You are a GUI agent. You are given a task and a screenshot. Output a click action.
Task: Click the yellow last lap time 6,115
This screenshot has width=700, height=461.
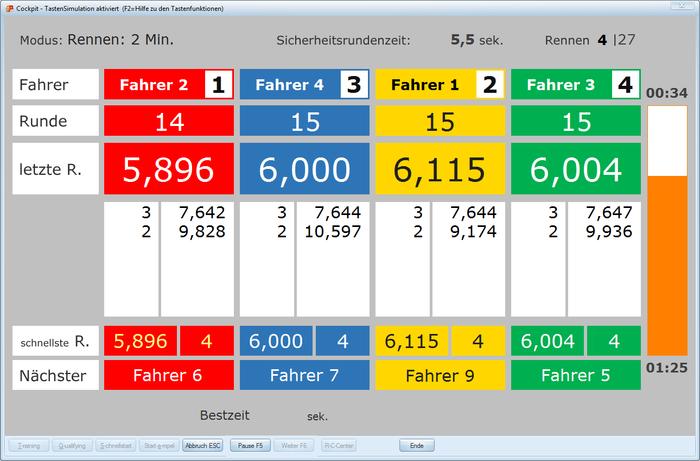click(440, 169)
